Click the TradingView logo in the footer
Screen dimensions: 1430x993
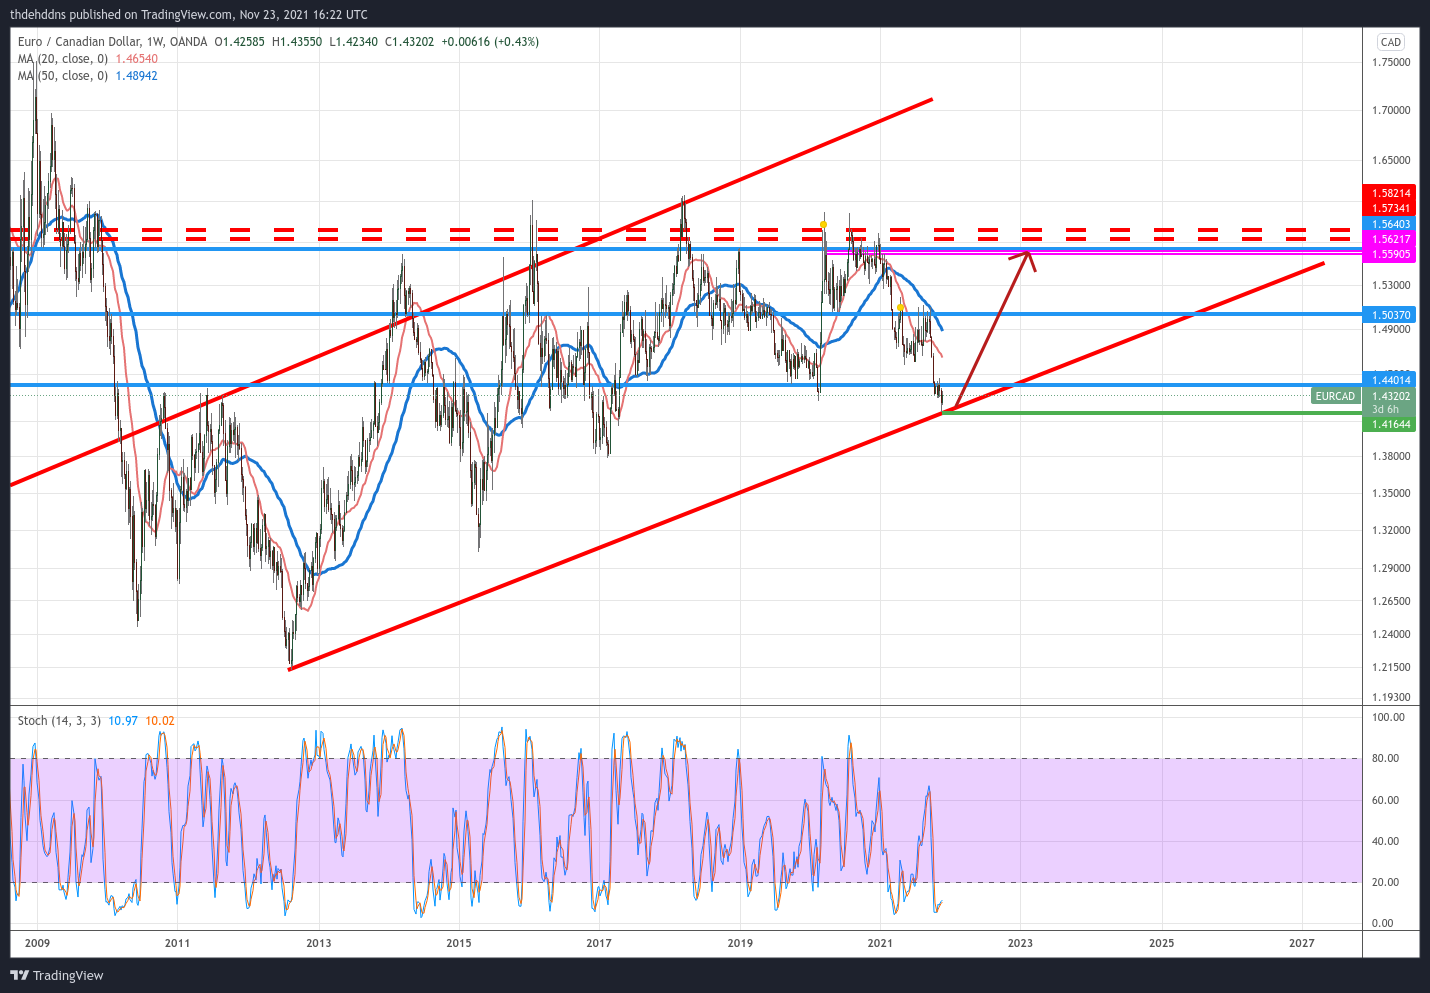[57, 975]
